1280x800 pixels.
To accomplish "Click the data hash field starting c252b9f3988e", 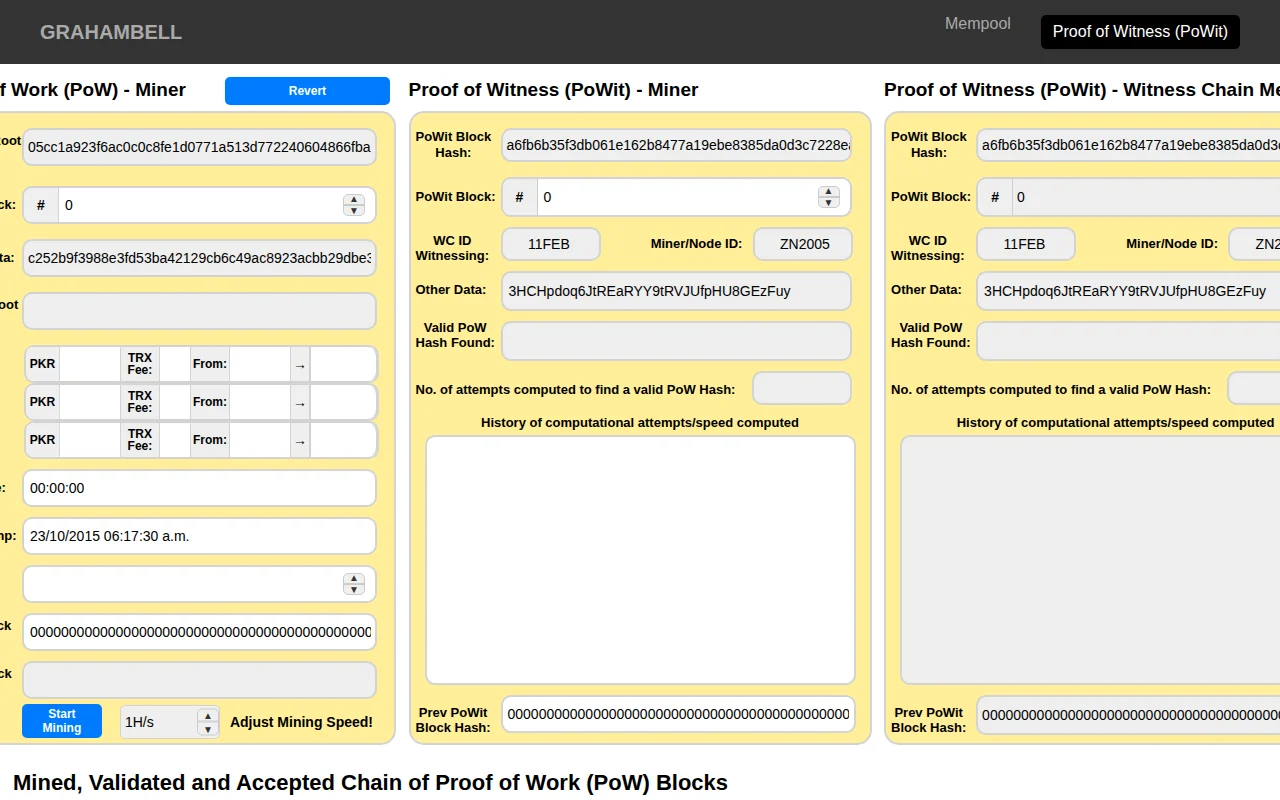I will tap(199, 258).
